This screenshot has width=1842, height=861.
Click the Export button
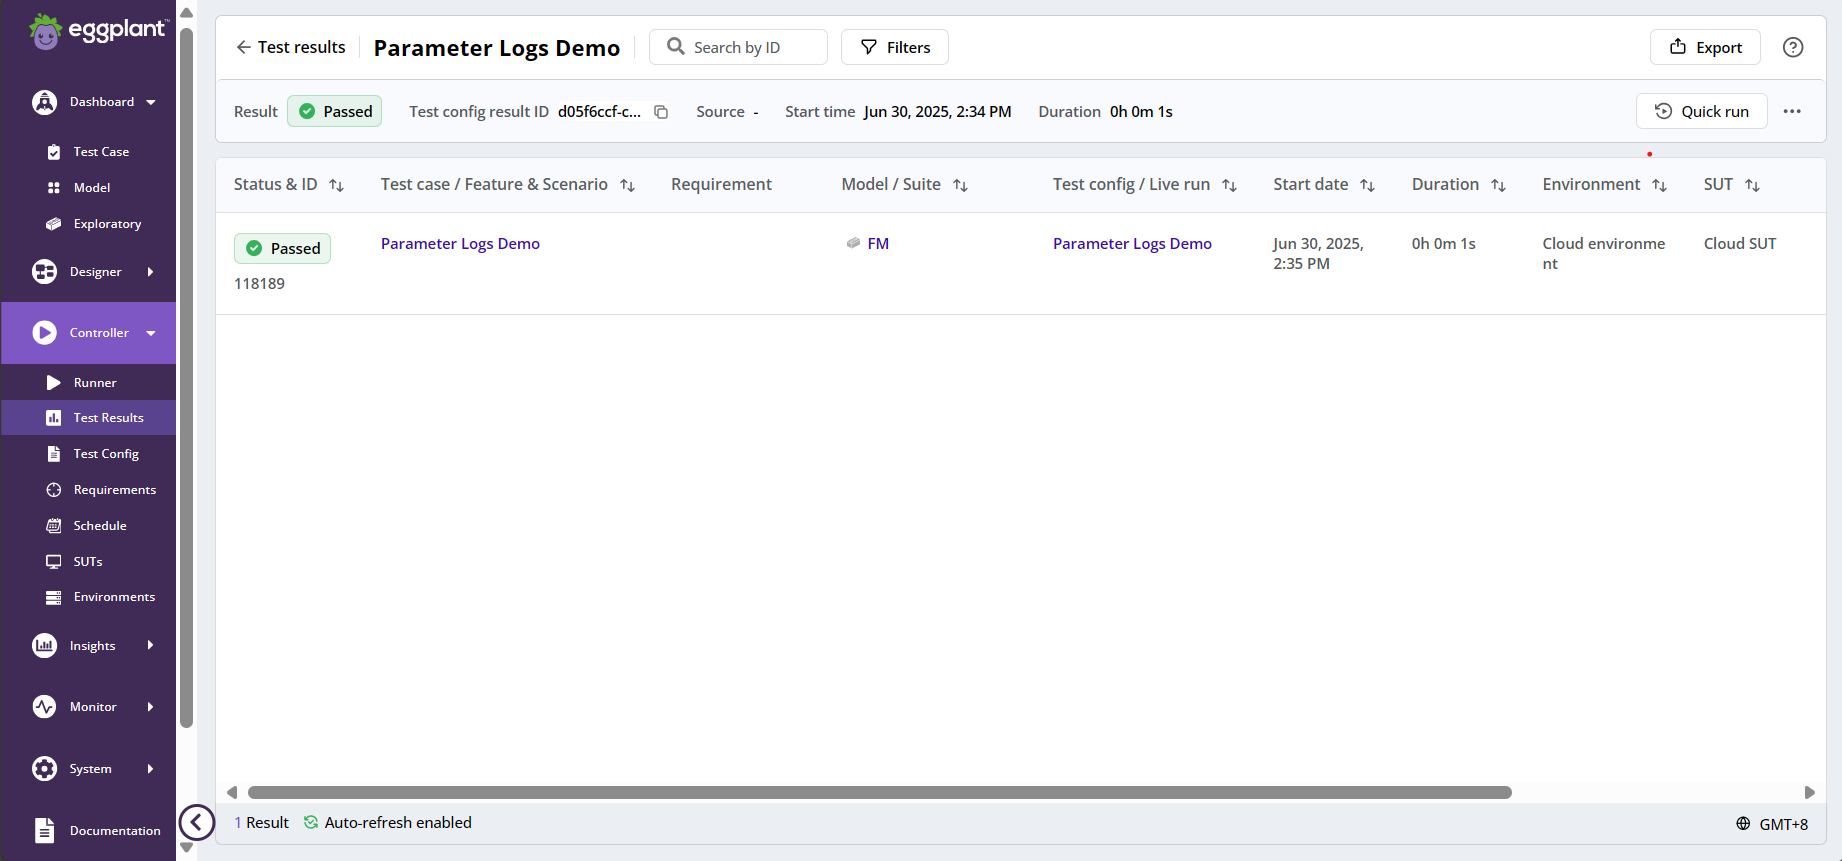click(1705, 47)
